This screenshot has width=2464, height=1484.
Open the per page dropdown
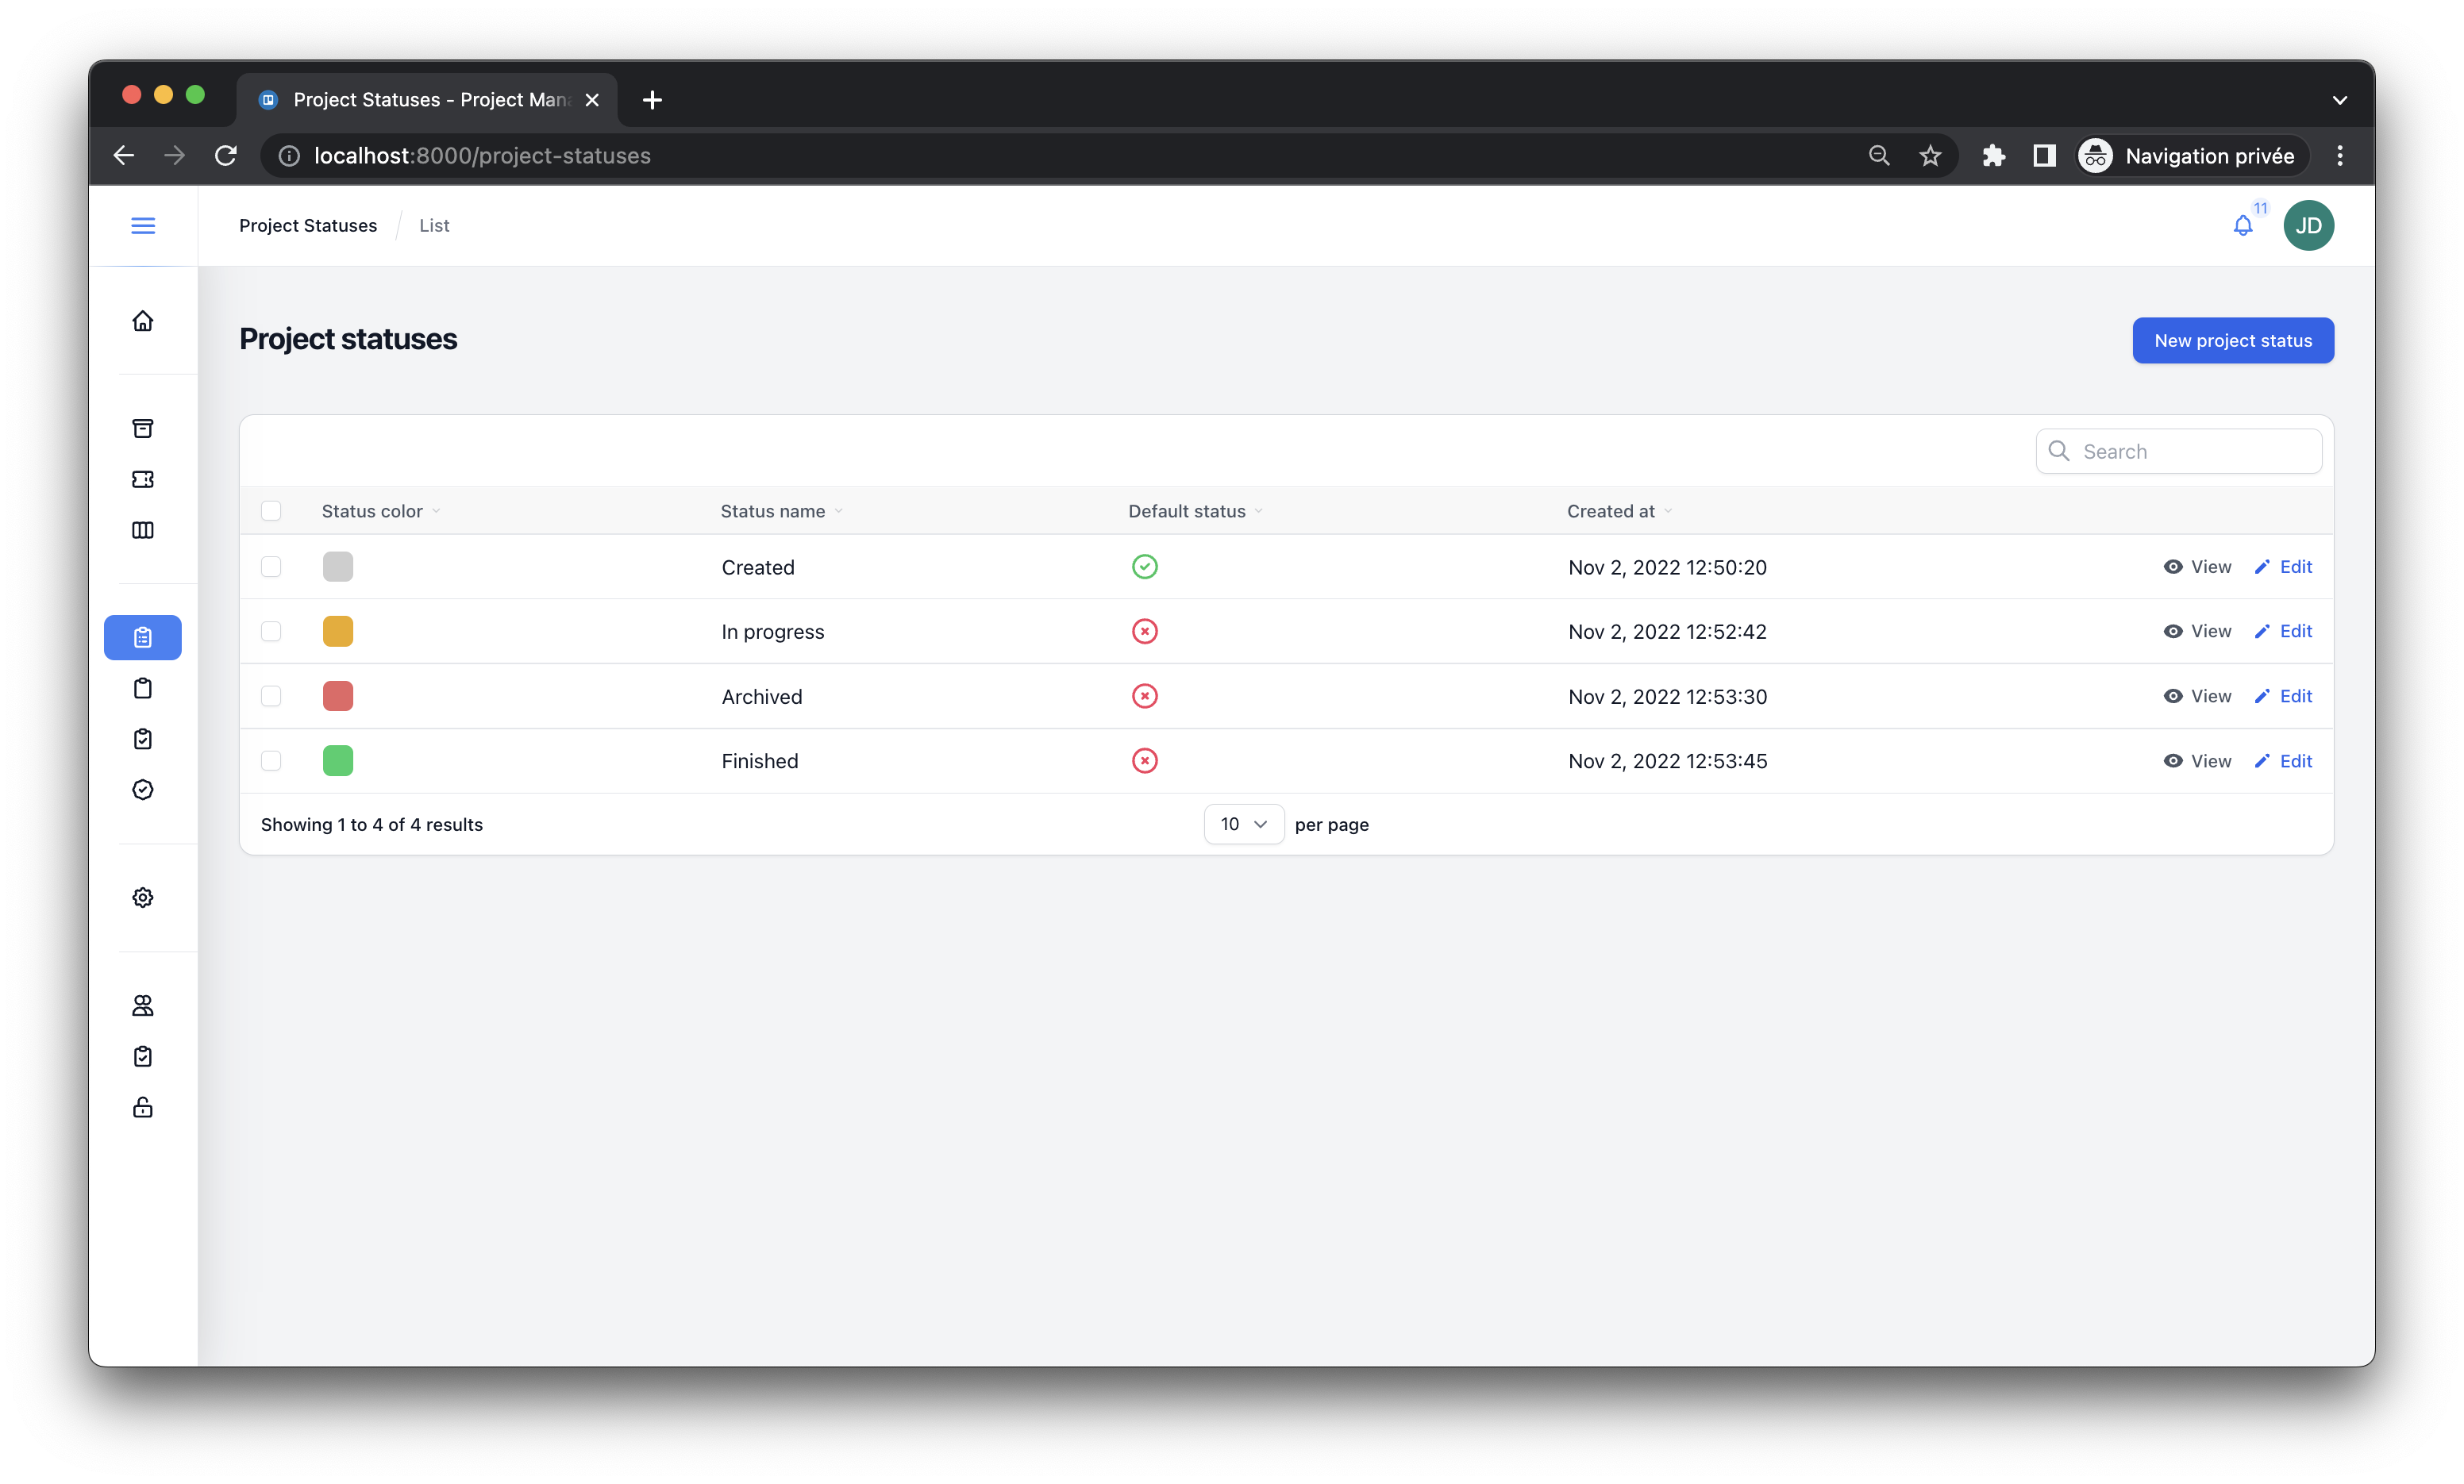(x=1243, y=824)
